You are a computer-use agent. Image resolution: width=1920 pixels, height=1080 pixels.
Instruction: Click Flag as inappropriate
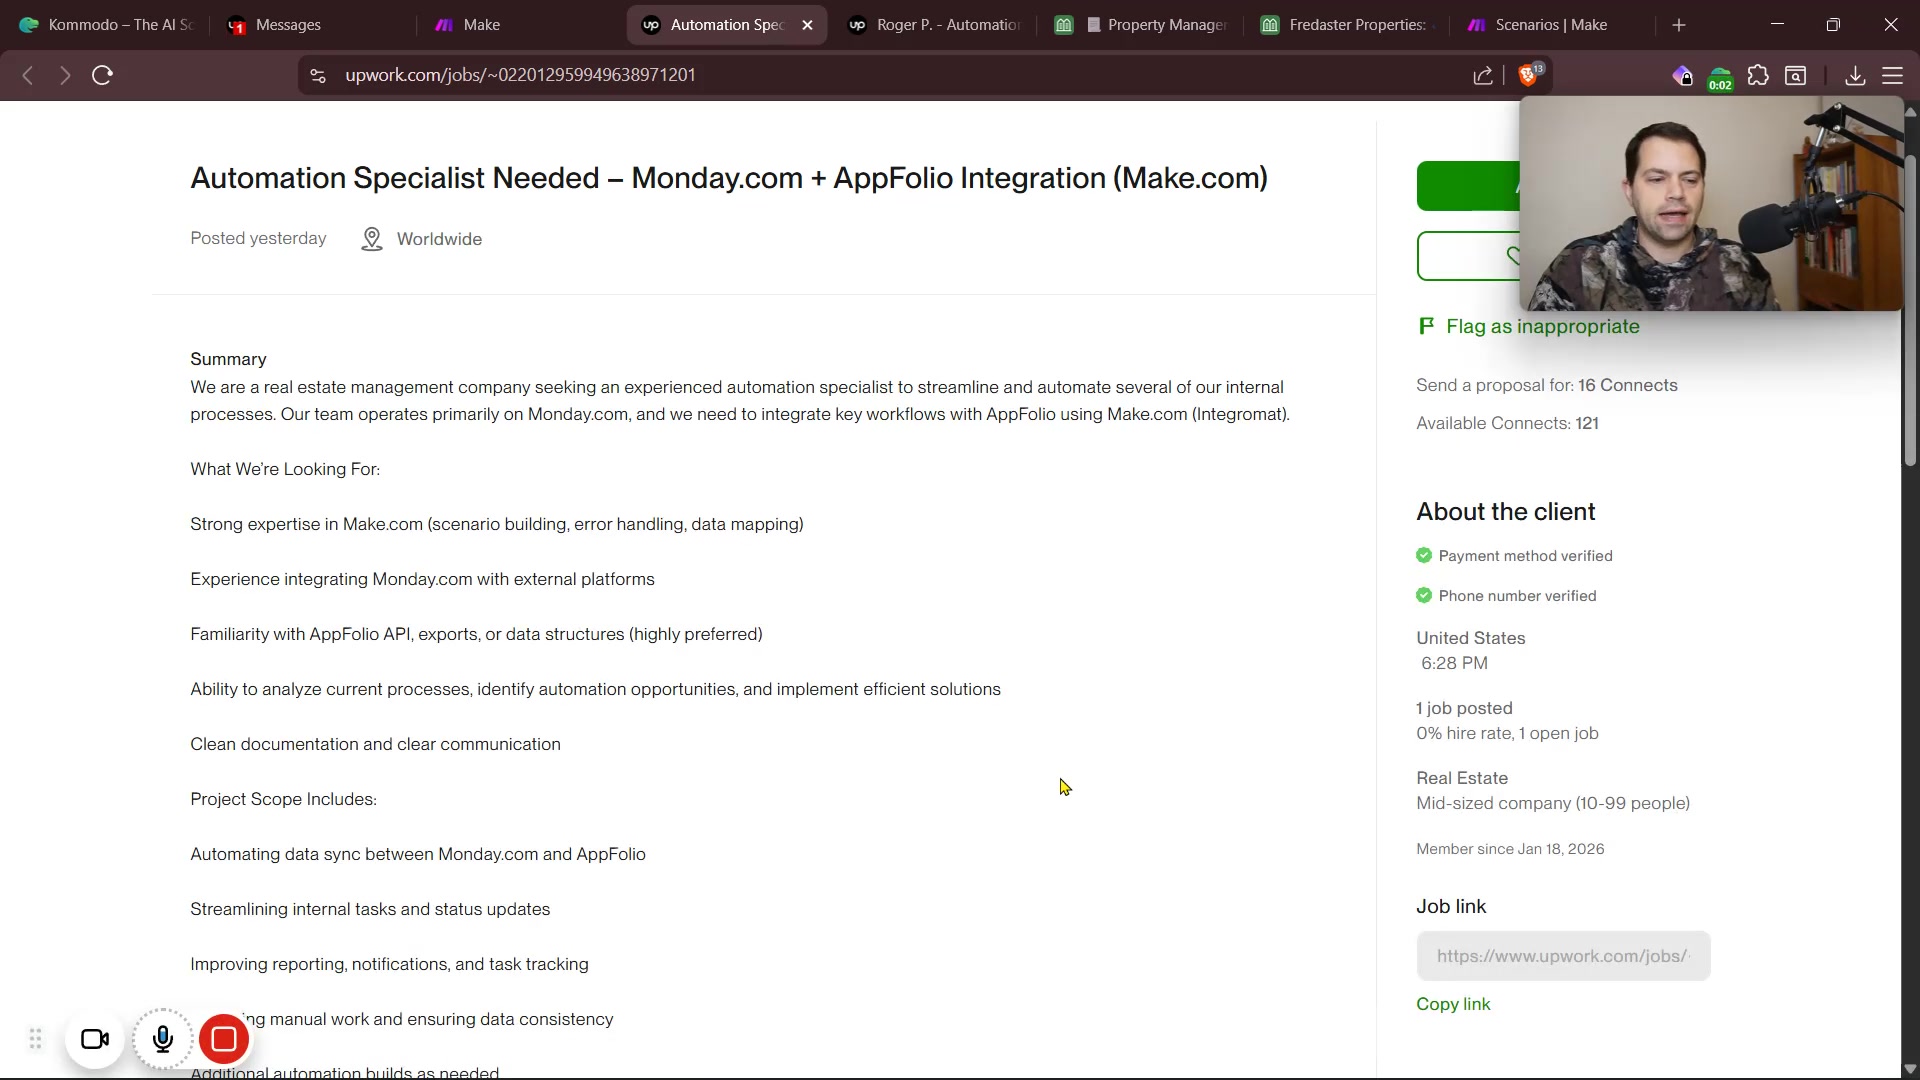1542,327
